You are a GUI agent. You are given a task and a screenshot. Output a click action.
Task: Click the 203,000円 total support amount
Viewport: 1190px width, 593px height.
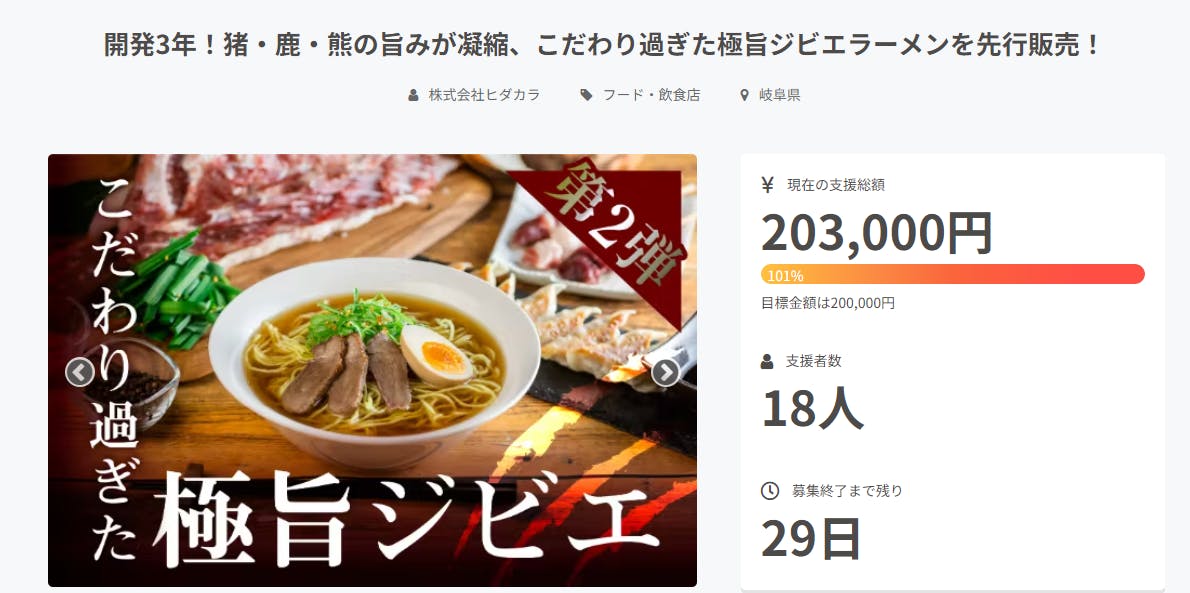877,233
